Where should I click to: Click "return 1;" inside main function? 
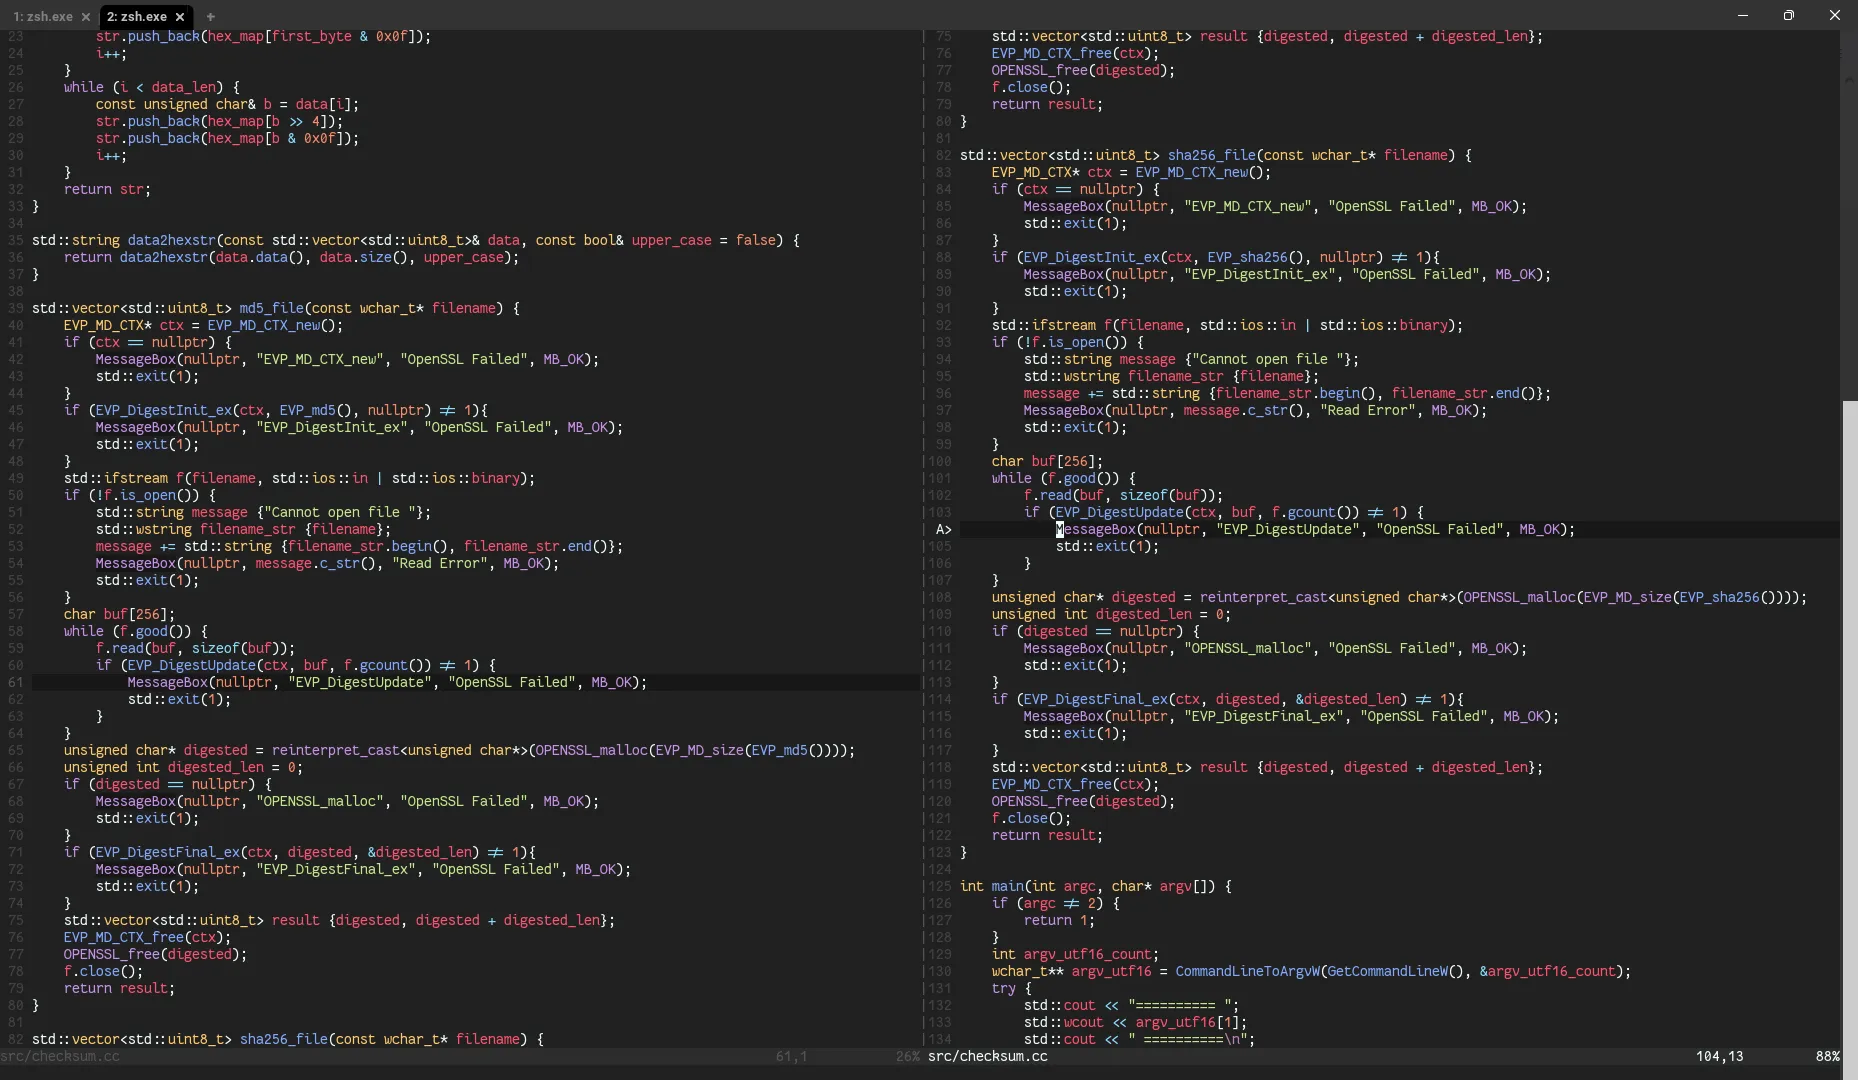[x=1058, y=921]
